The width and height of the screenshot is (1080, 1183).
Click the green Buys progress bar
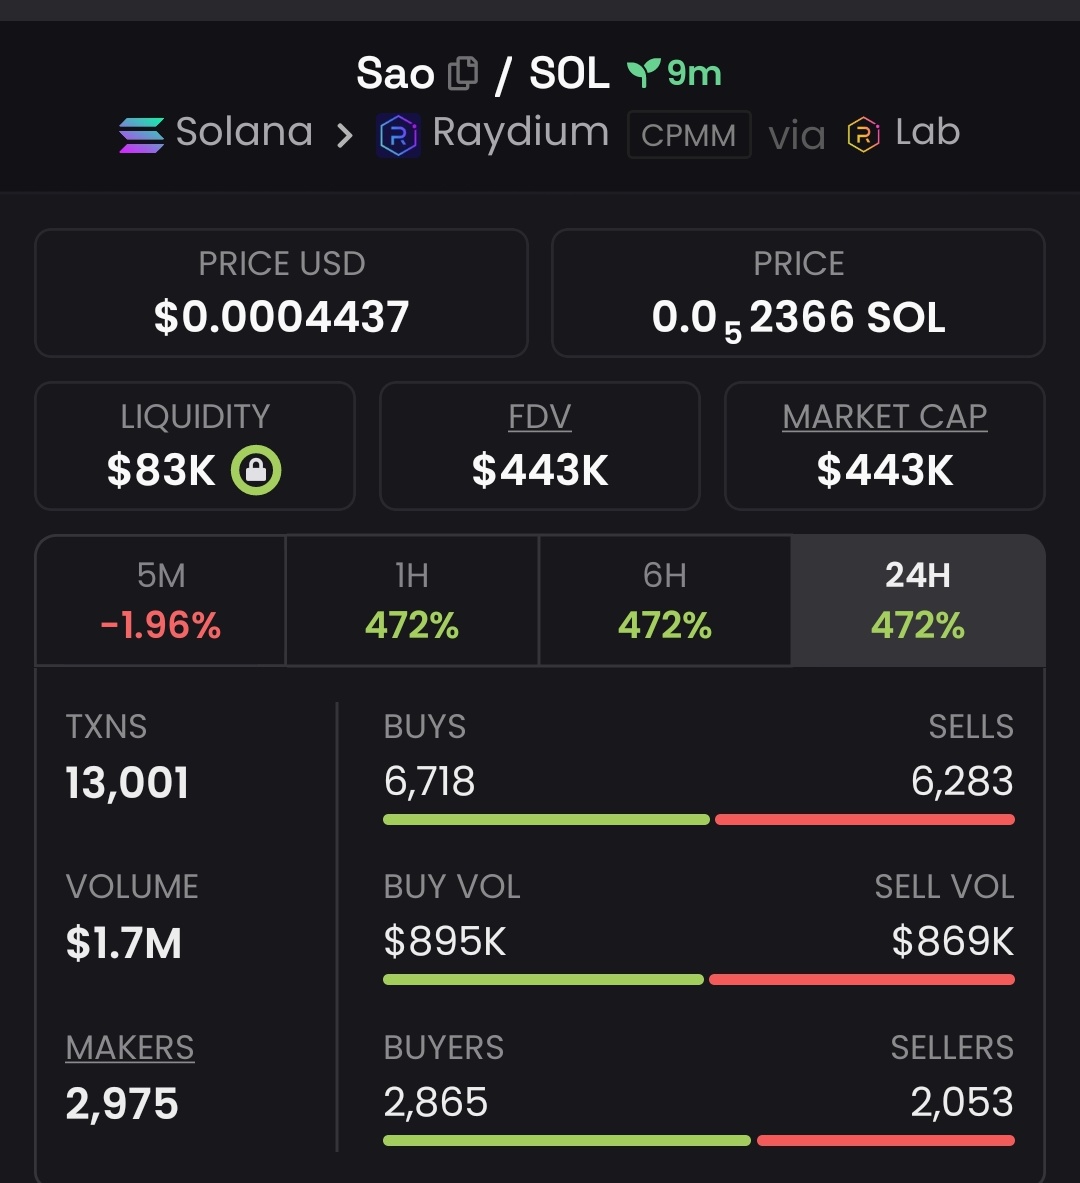coord(546,819)
